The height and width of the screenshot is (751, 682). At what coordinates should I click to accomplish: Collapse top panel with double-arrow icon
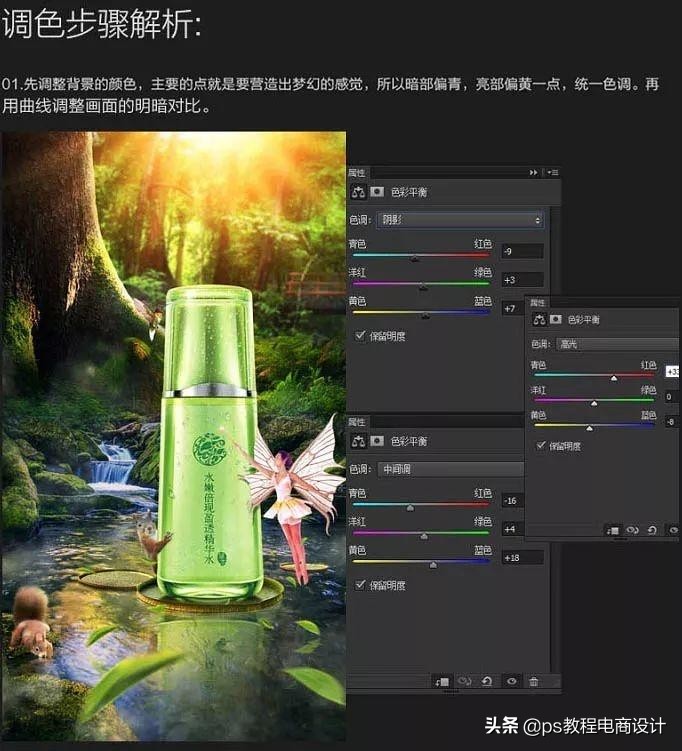[533, 172]
